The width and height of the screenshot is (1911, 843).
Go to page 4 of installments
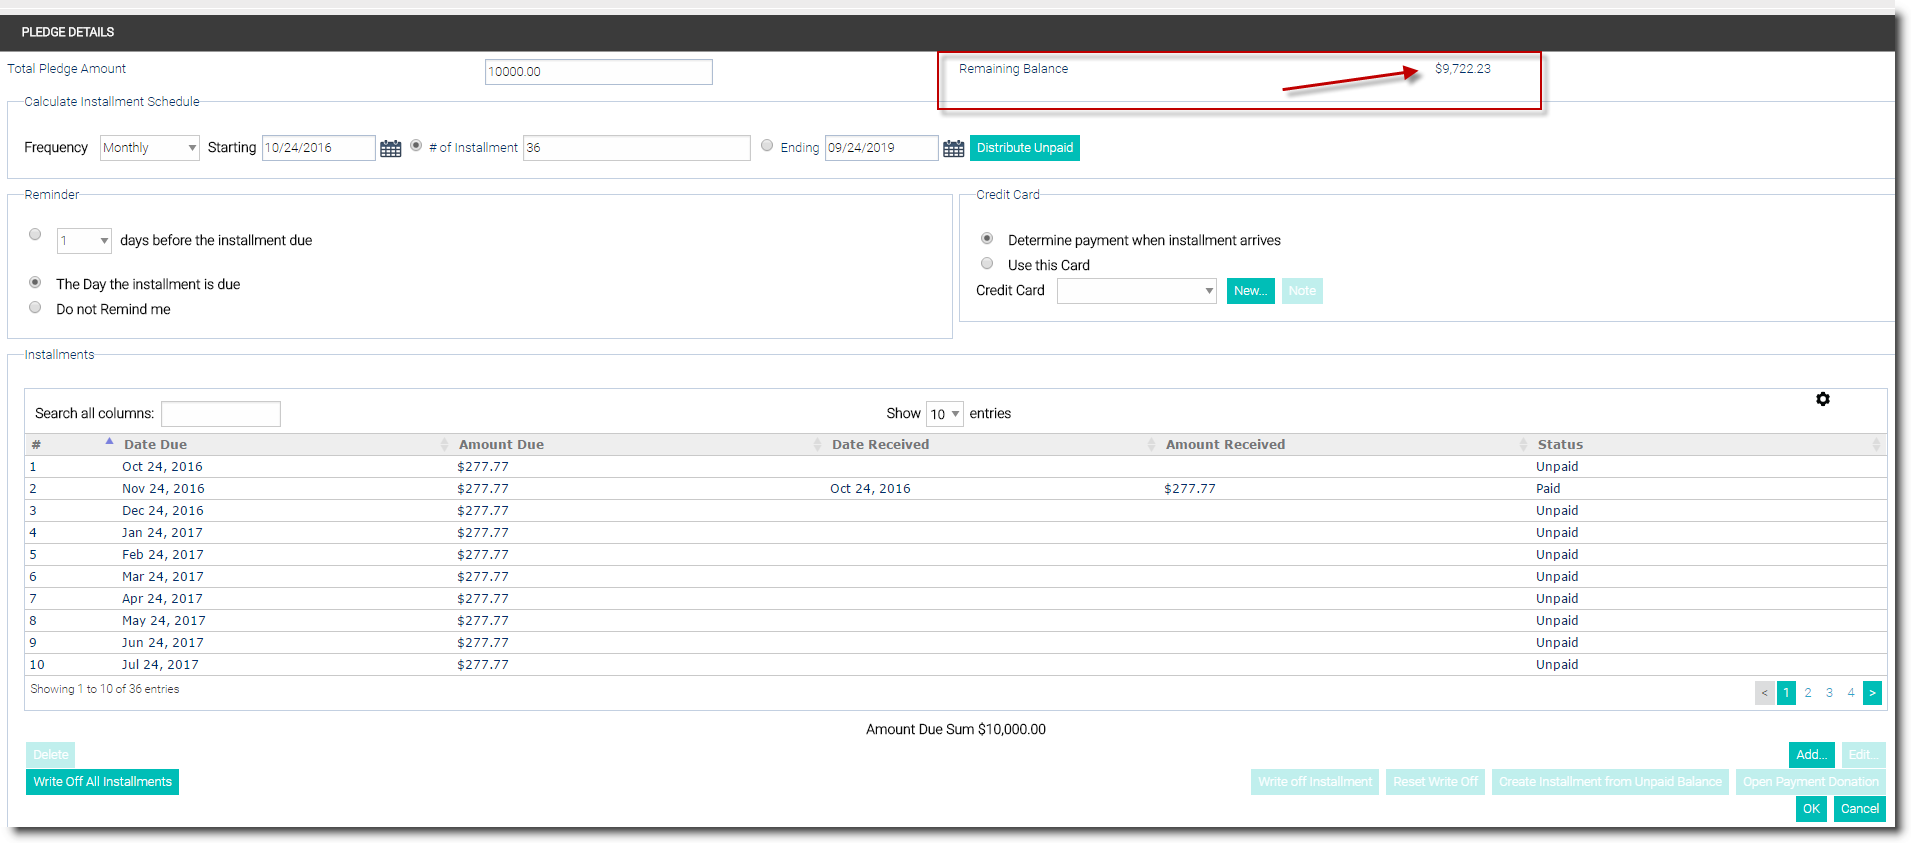[1851, 692]
